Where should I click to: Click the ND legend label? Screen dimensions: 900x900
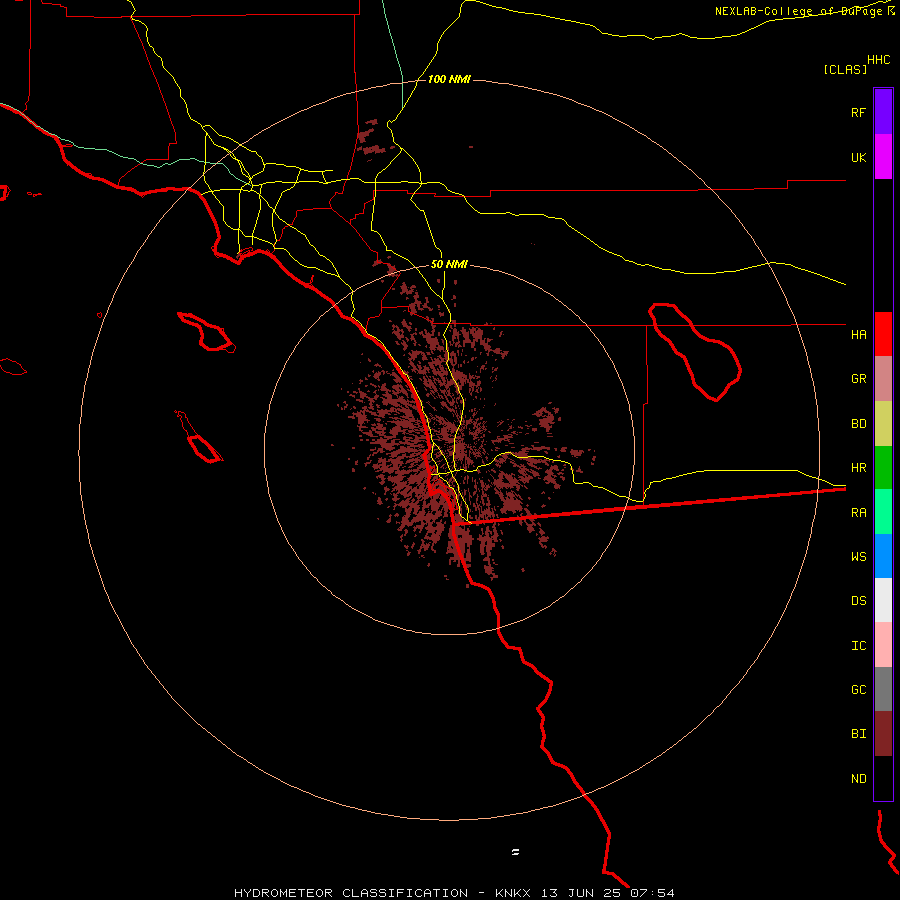click(858, 778)
